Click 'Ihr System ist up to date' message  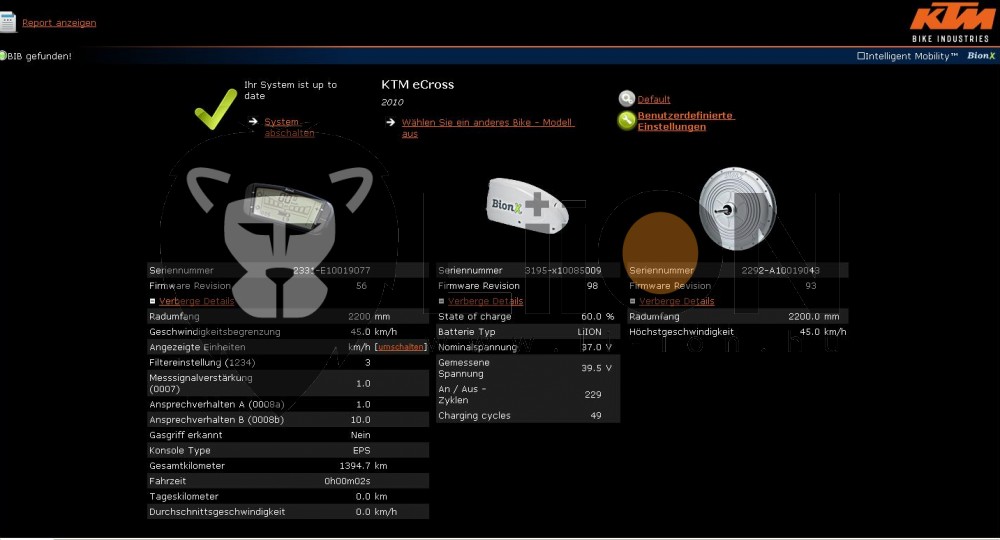click(x=290, y=90)
